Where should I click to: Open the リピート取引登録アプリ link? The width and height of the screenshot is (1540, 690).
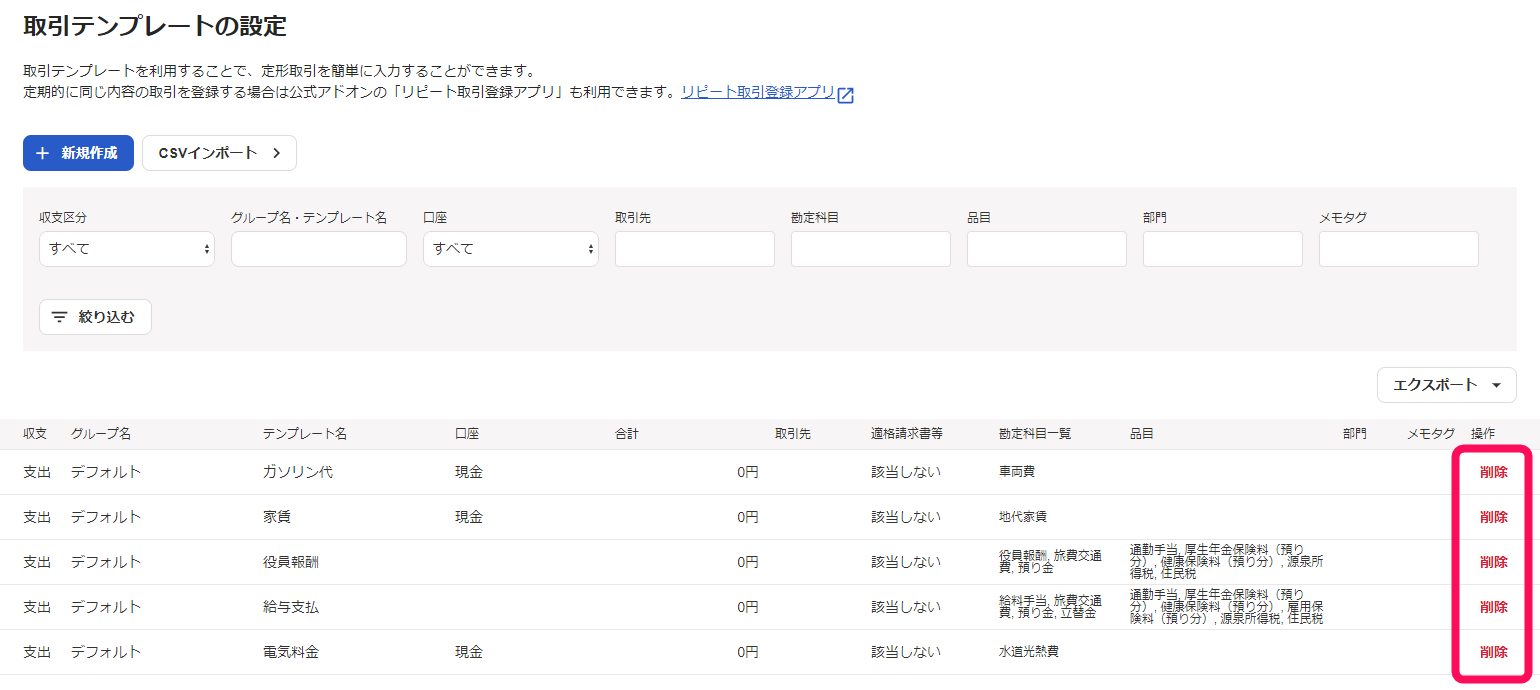tap(758, 92)
